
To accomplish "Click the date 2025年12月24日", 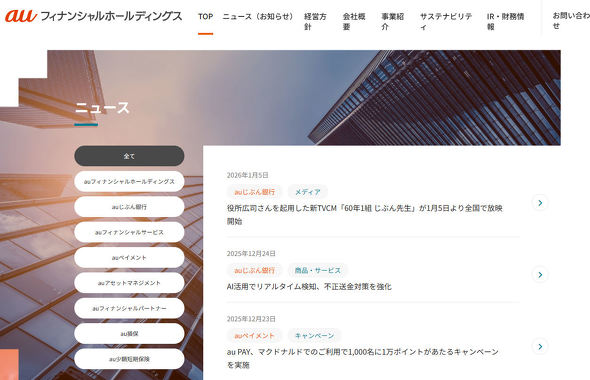I will coord(251,254).
